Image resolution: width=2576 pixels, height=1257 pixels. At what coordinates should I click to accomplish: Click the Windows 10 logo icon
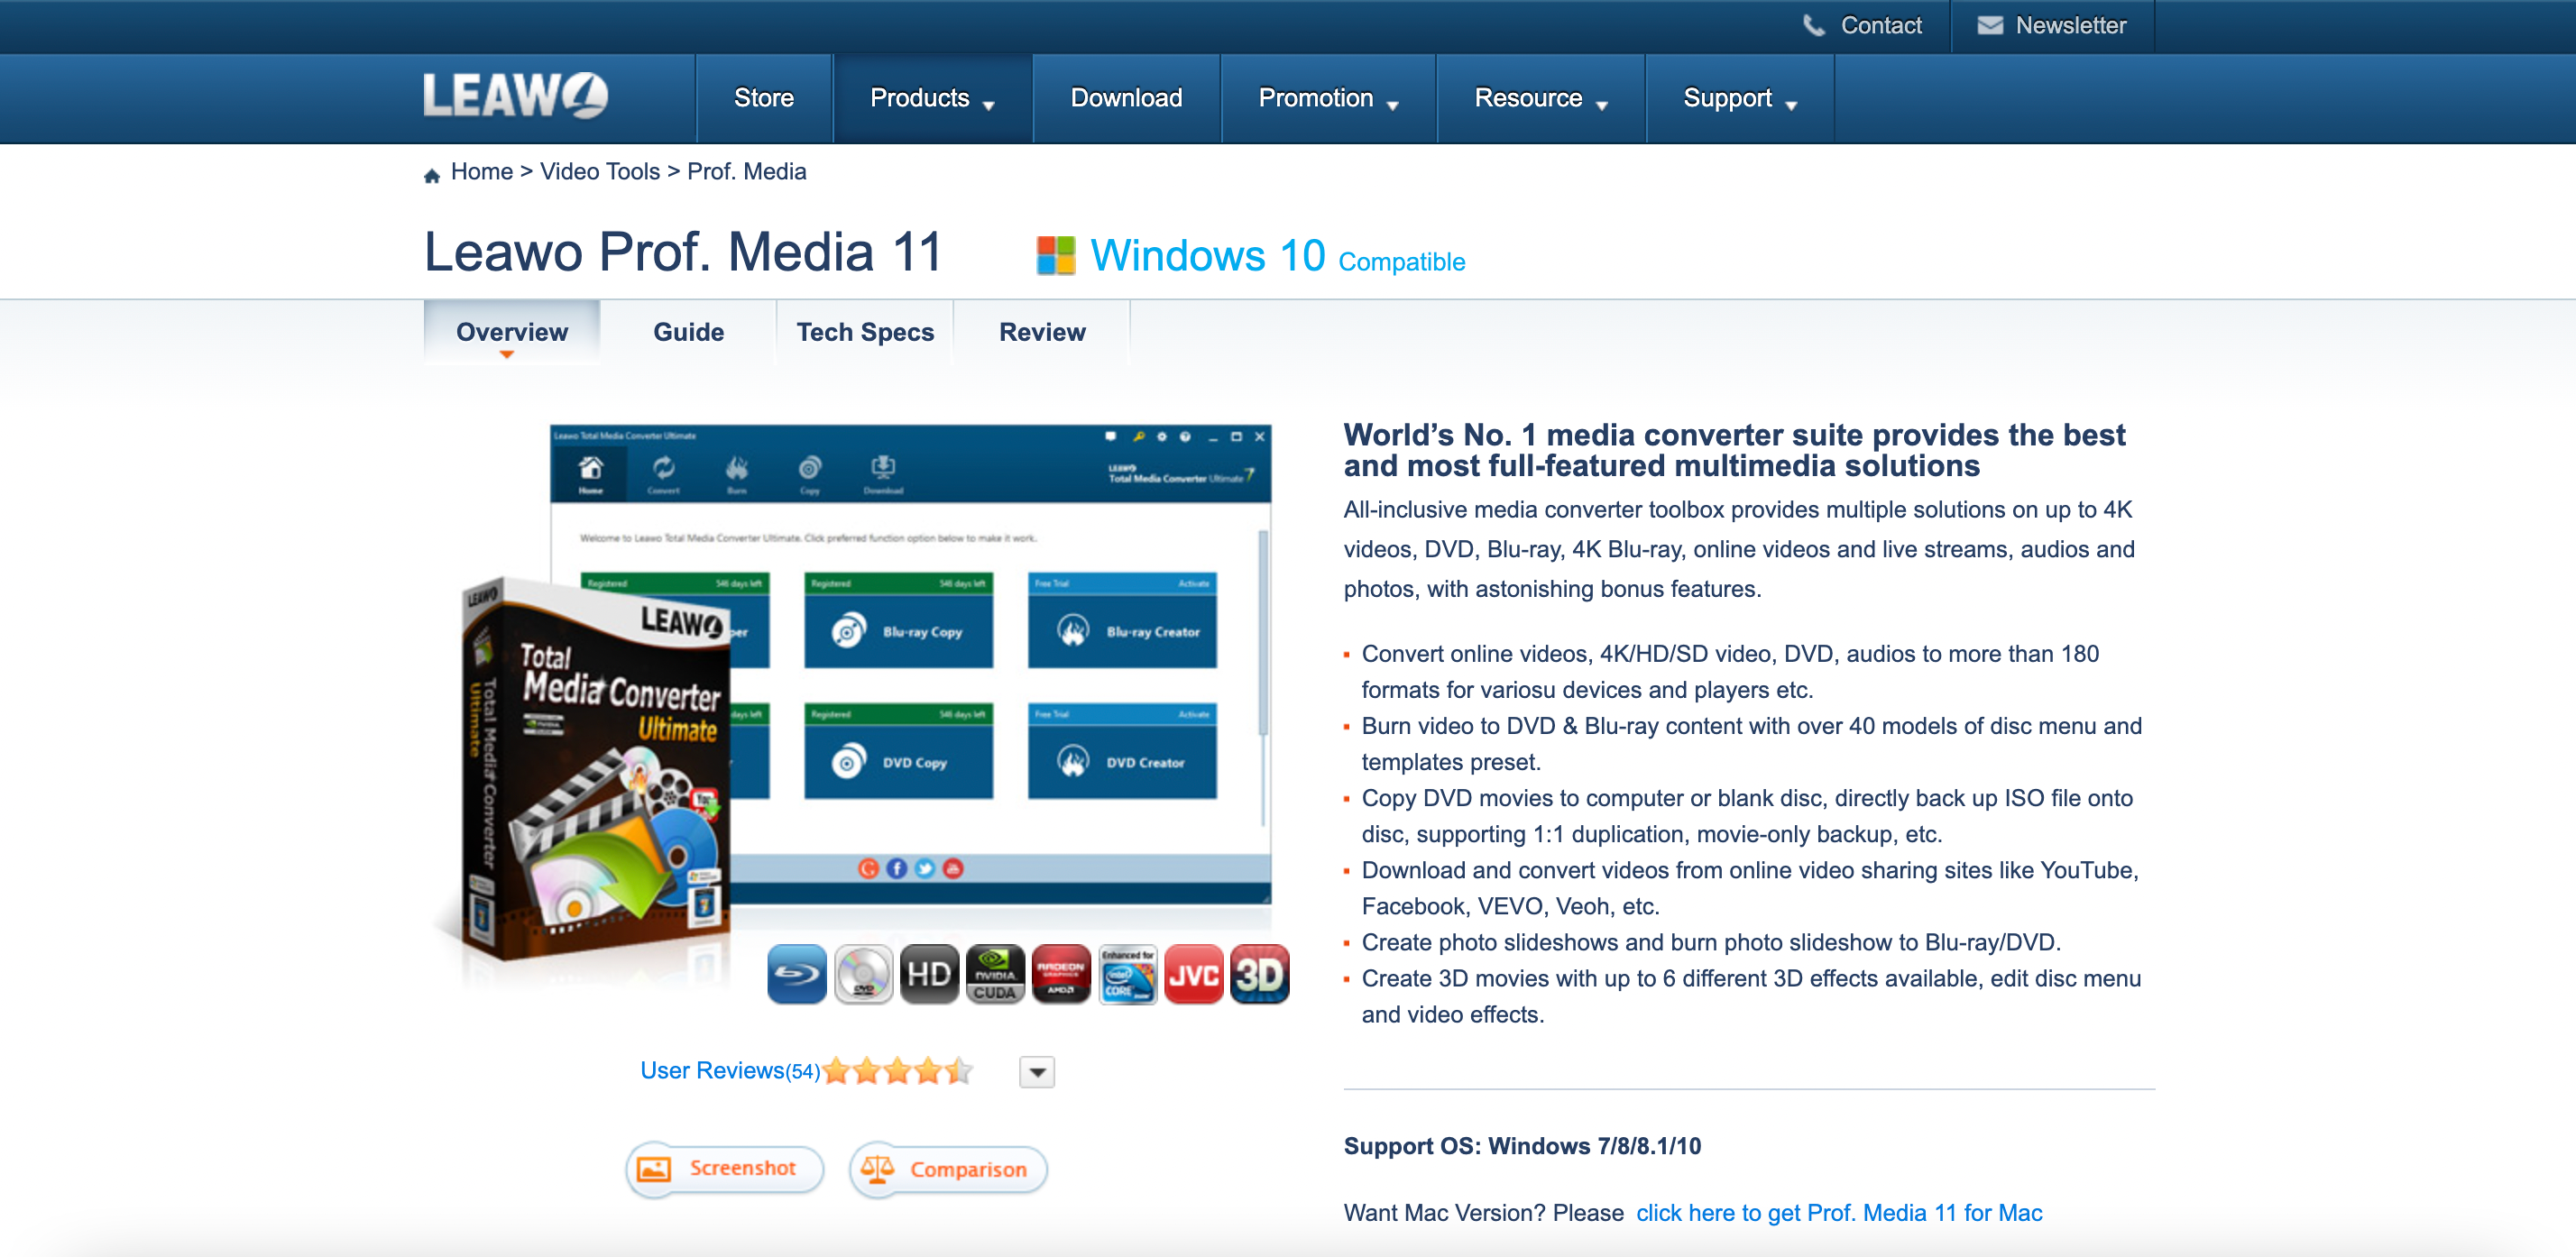1055,255
